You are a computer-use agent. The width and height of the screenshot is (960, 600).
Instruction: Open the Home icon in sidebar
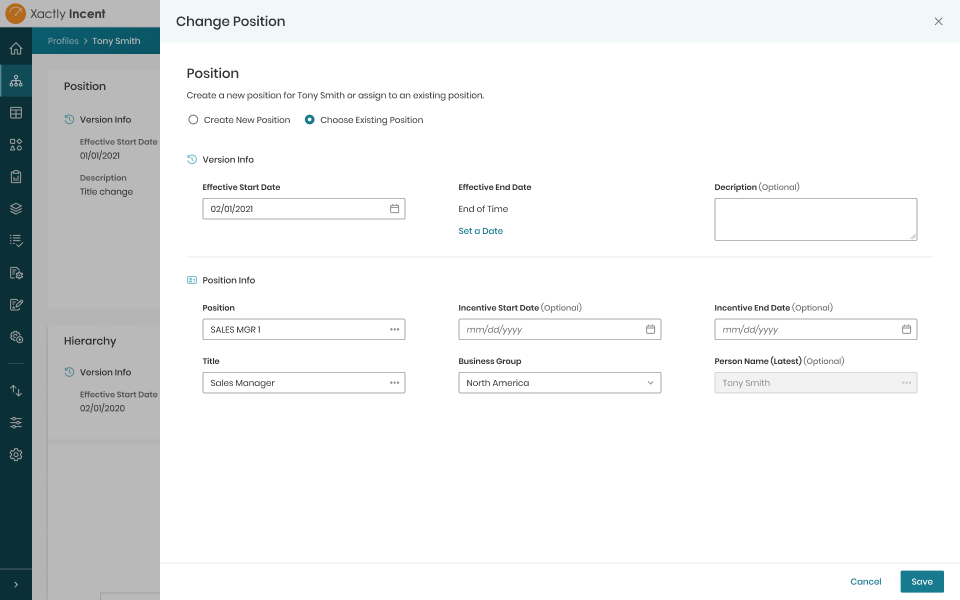16,48
